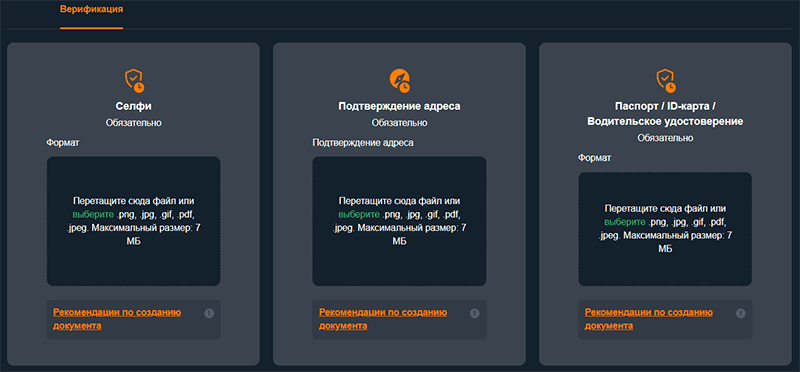Image resolution: width=800 pixels, height=372 pixels.
Task: Open Рекомендации по созданию документа under Селфи
Action: [x=117, y=319]
